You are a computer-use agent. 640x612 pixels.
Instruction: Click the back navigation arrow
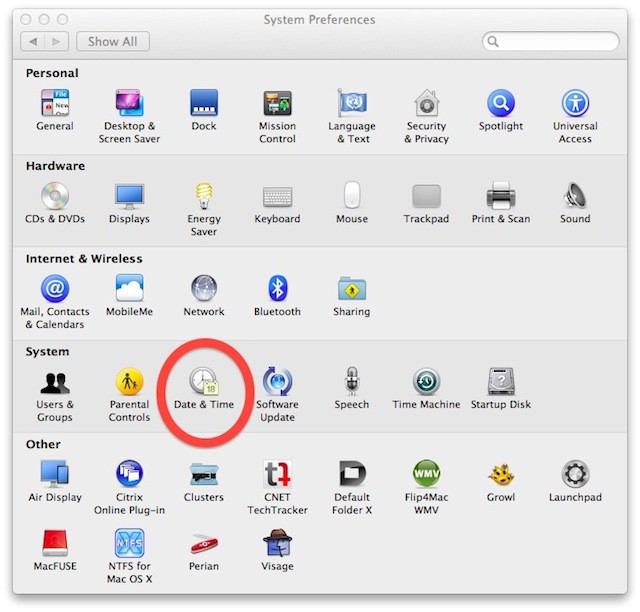point(34,42)
